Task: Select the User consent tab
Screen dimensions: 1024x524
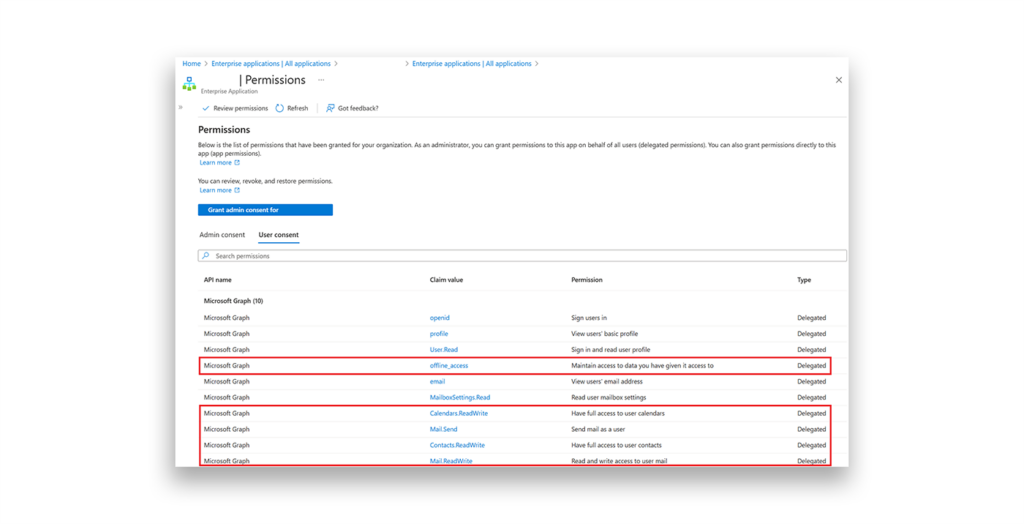Action: coord(278,235)
